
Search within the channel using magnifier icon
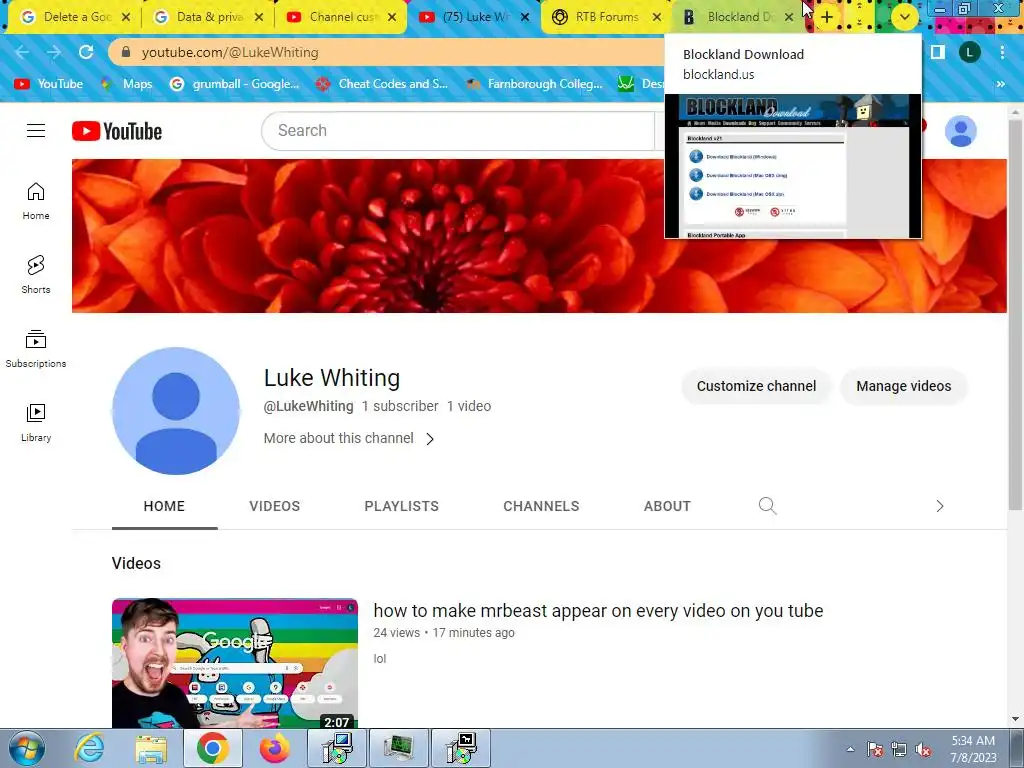point(767,505)
